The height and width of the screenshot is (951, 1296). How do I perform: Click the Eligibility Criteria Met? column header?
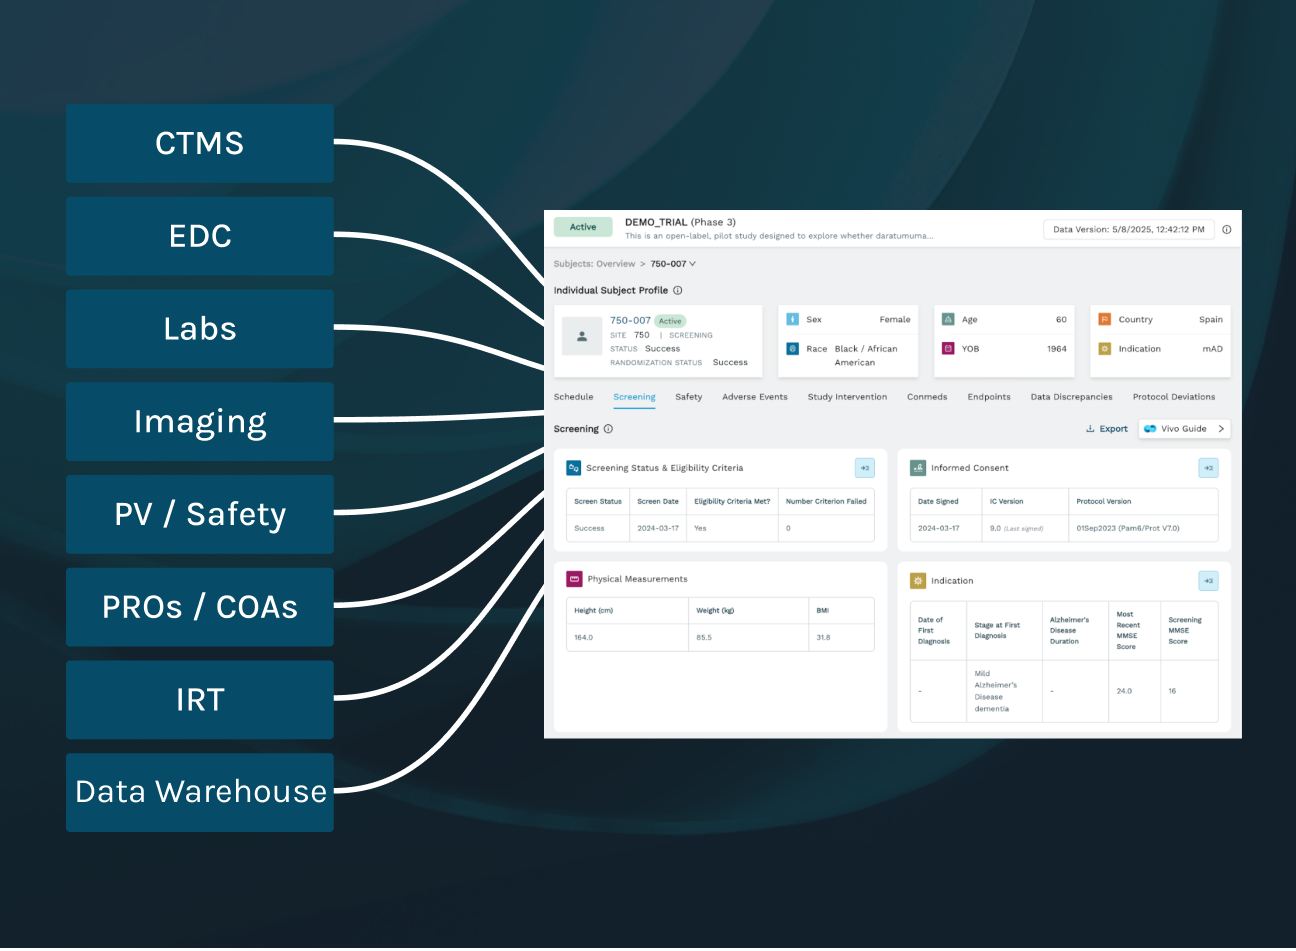732,501
